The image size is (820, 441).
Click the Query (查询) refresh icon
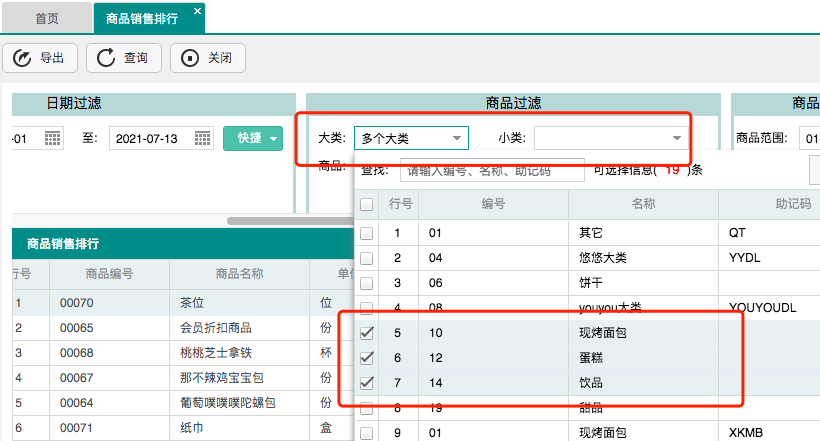pos(106,58)
